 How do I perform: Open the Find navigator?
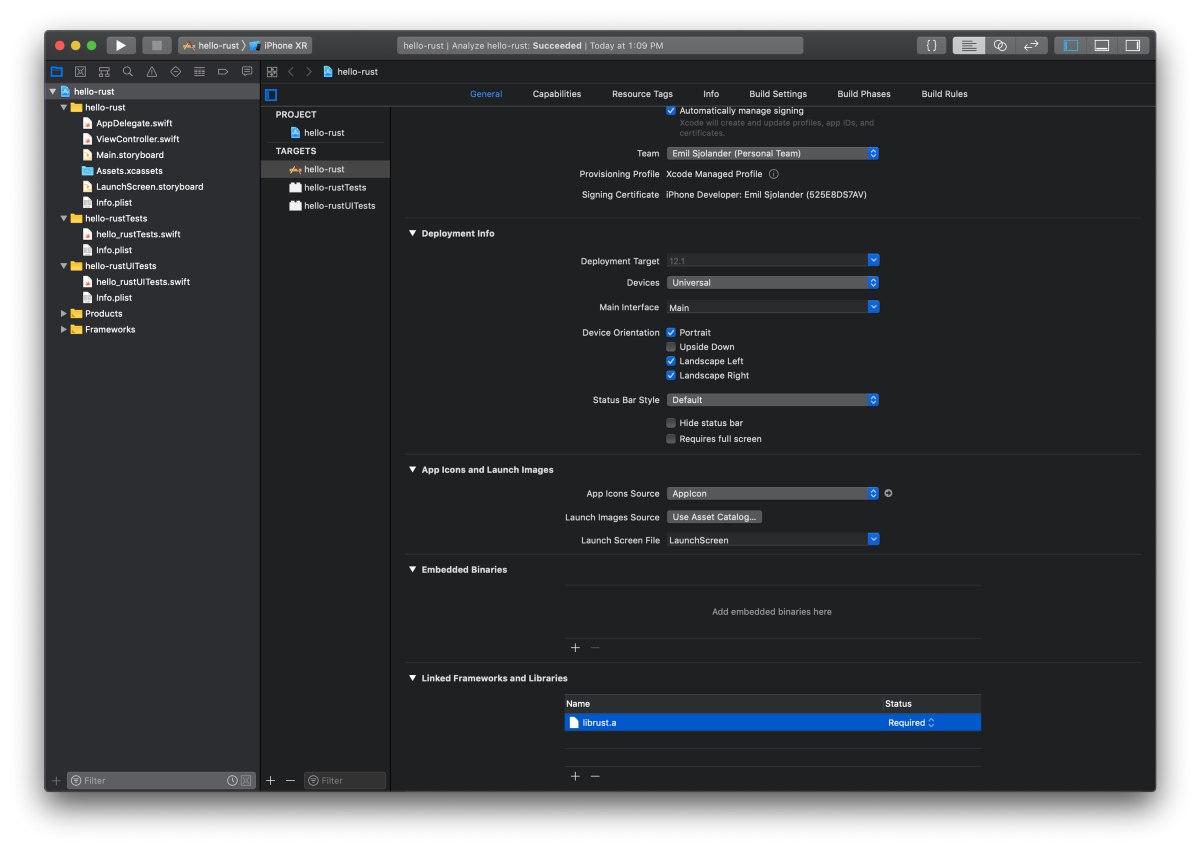click(x=128, y=72)
